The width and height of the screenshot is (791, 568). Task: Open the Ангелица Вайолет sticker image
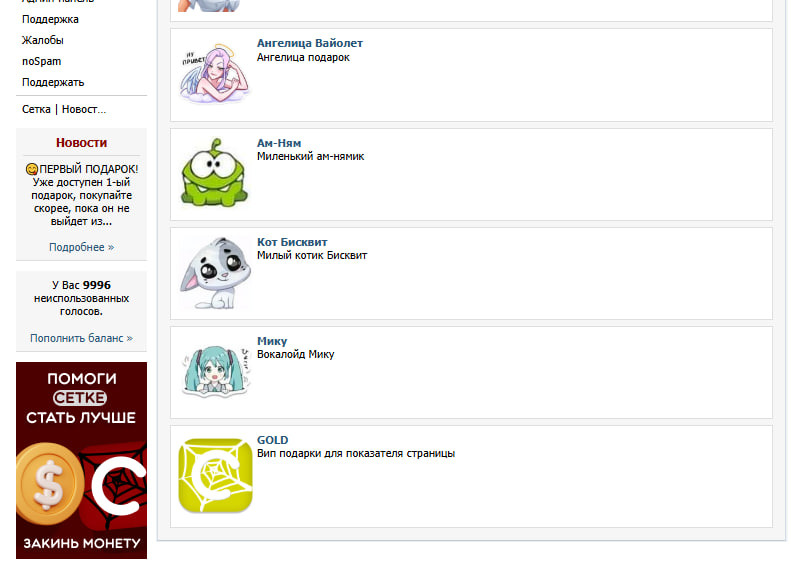215,74
